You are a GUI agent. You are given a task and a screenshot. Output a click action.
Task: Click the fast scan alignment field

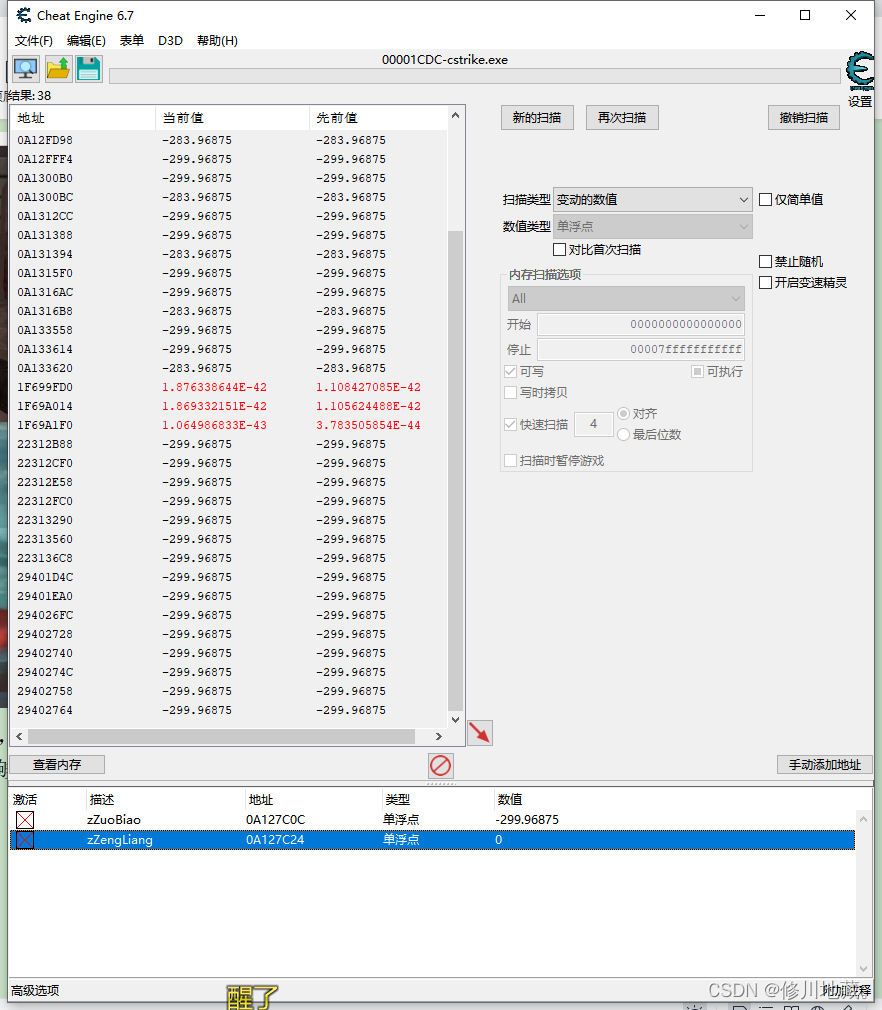pyautogui.click(x=593, y=424)
